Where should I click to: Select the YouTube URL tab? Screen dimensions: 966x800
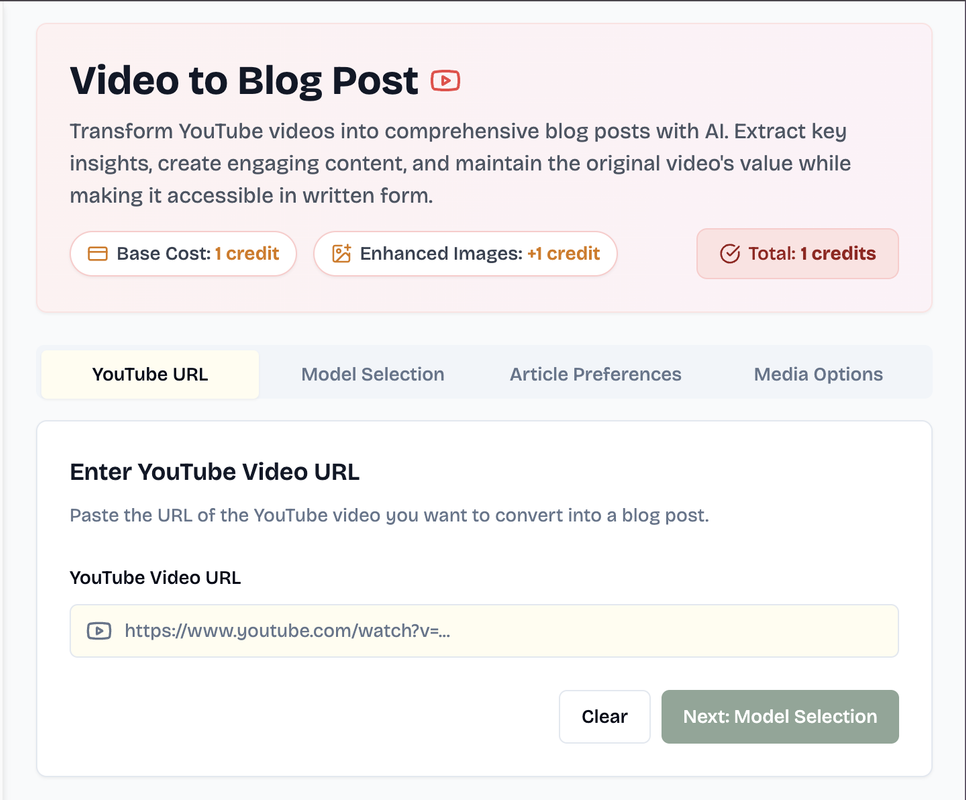(x=150, y=374)
